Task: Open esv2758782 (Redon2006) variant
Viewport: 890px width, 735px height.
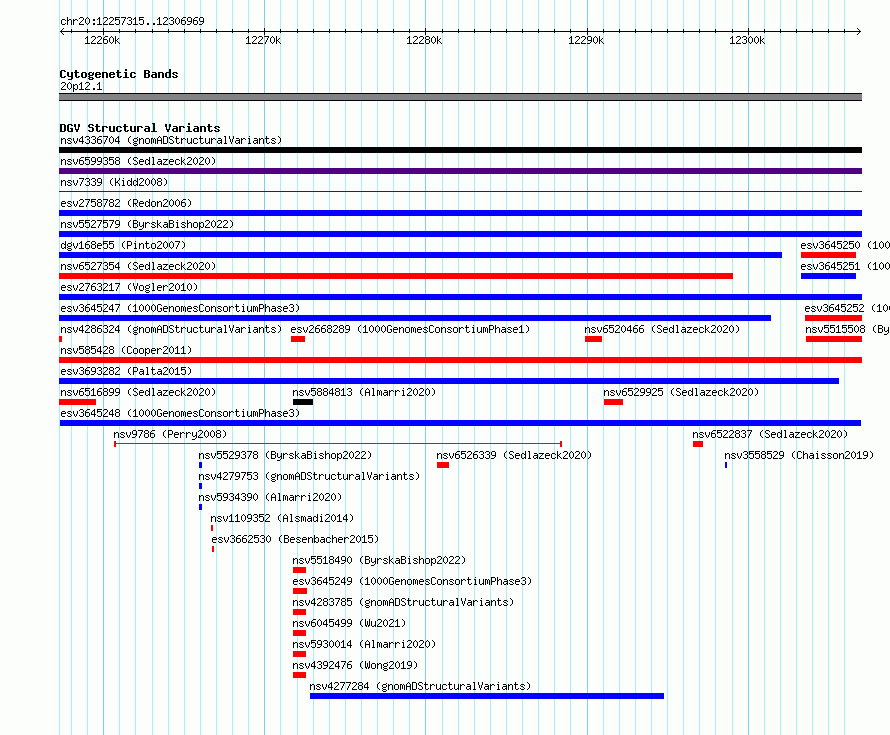Action: pyautogui.click(x=126, y=203)
